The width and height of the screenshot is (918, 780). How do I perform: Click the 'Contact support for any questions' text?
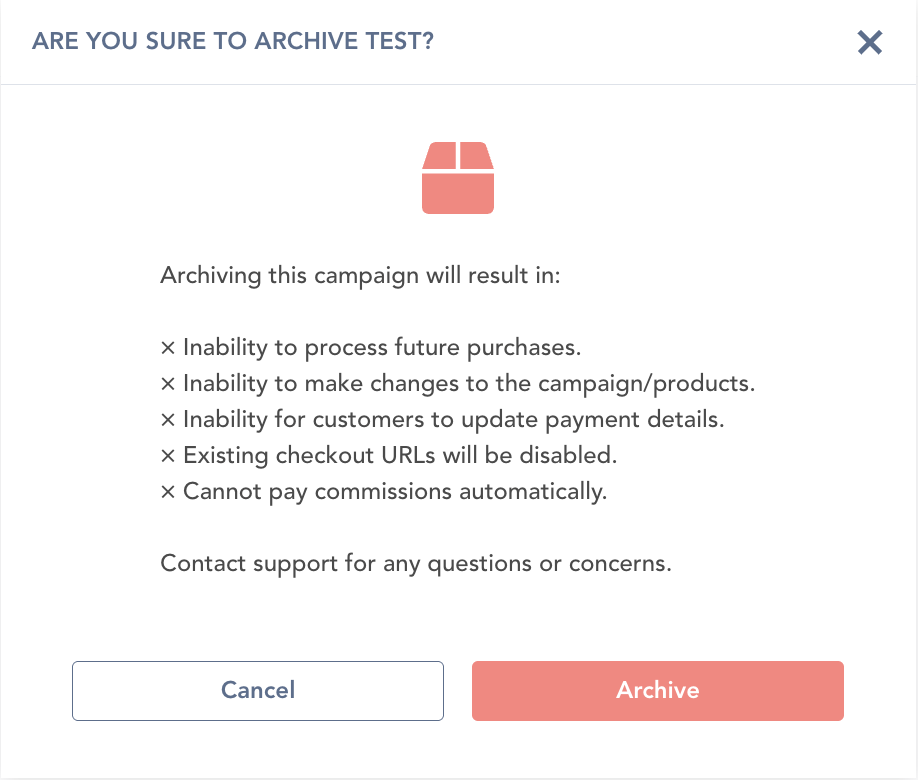click(x=415, y=563)
